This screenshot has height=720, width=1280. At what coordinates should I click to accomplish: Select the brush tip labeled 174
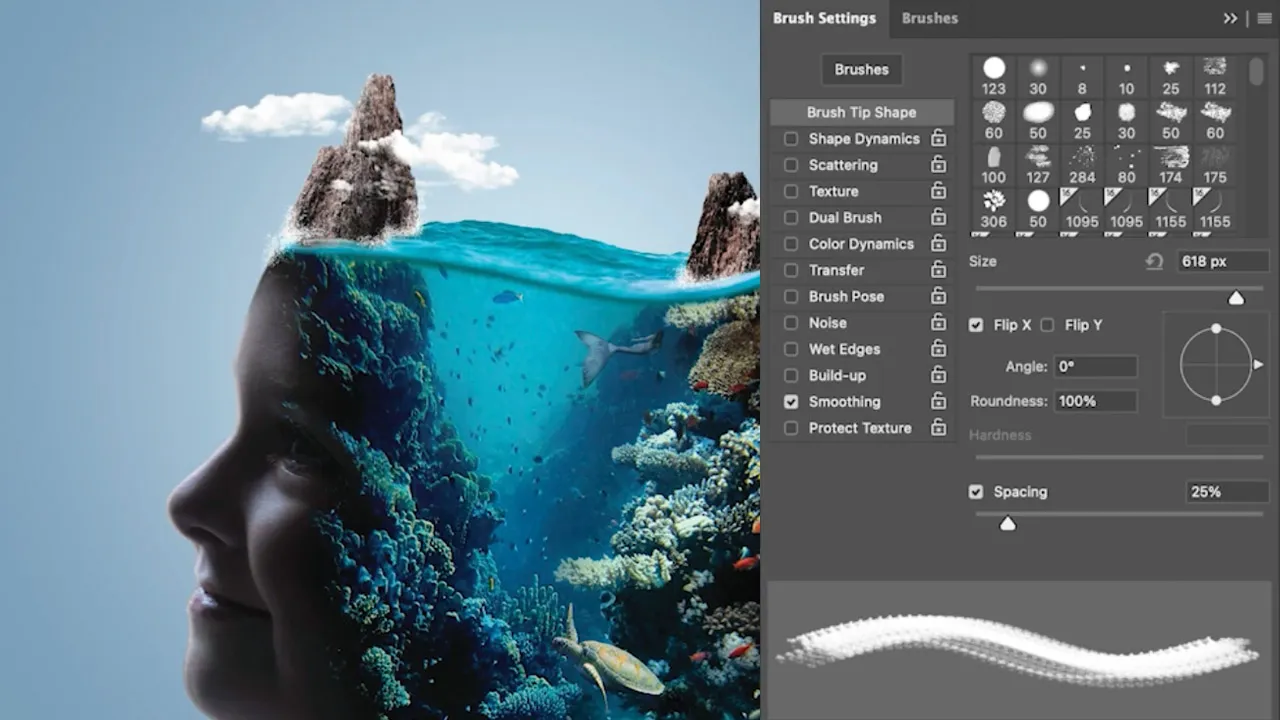(1171, 165)
